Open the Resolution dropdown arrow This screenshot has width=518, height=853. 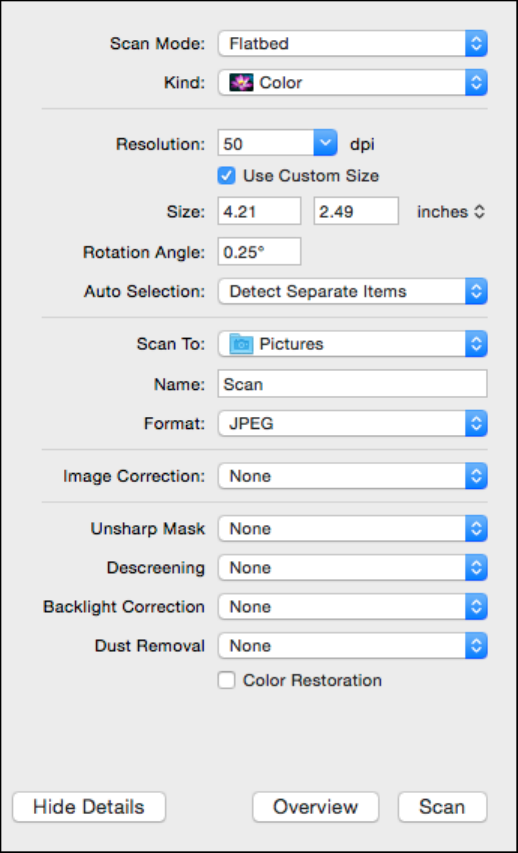click(x=325, y=144)
